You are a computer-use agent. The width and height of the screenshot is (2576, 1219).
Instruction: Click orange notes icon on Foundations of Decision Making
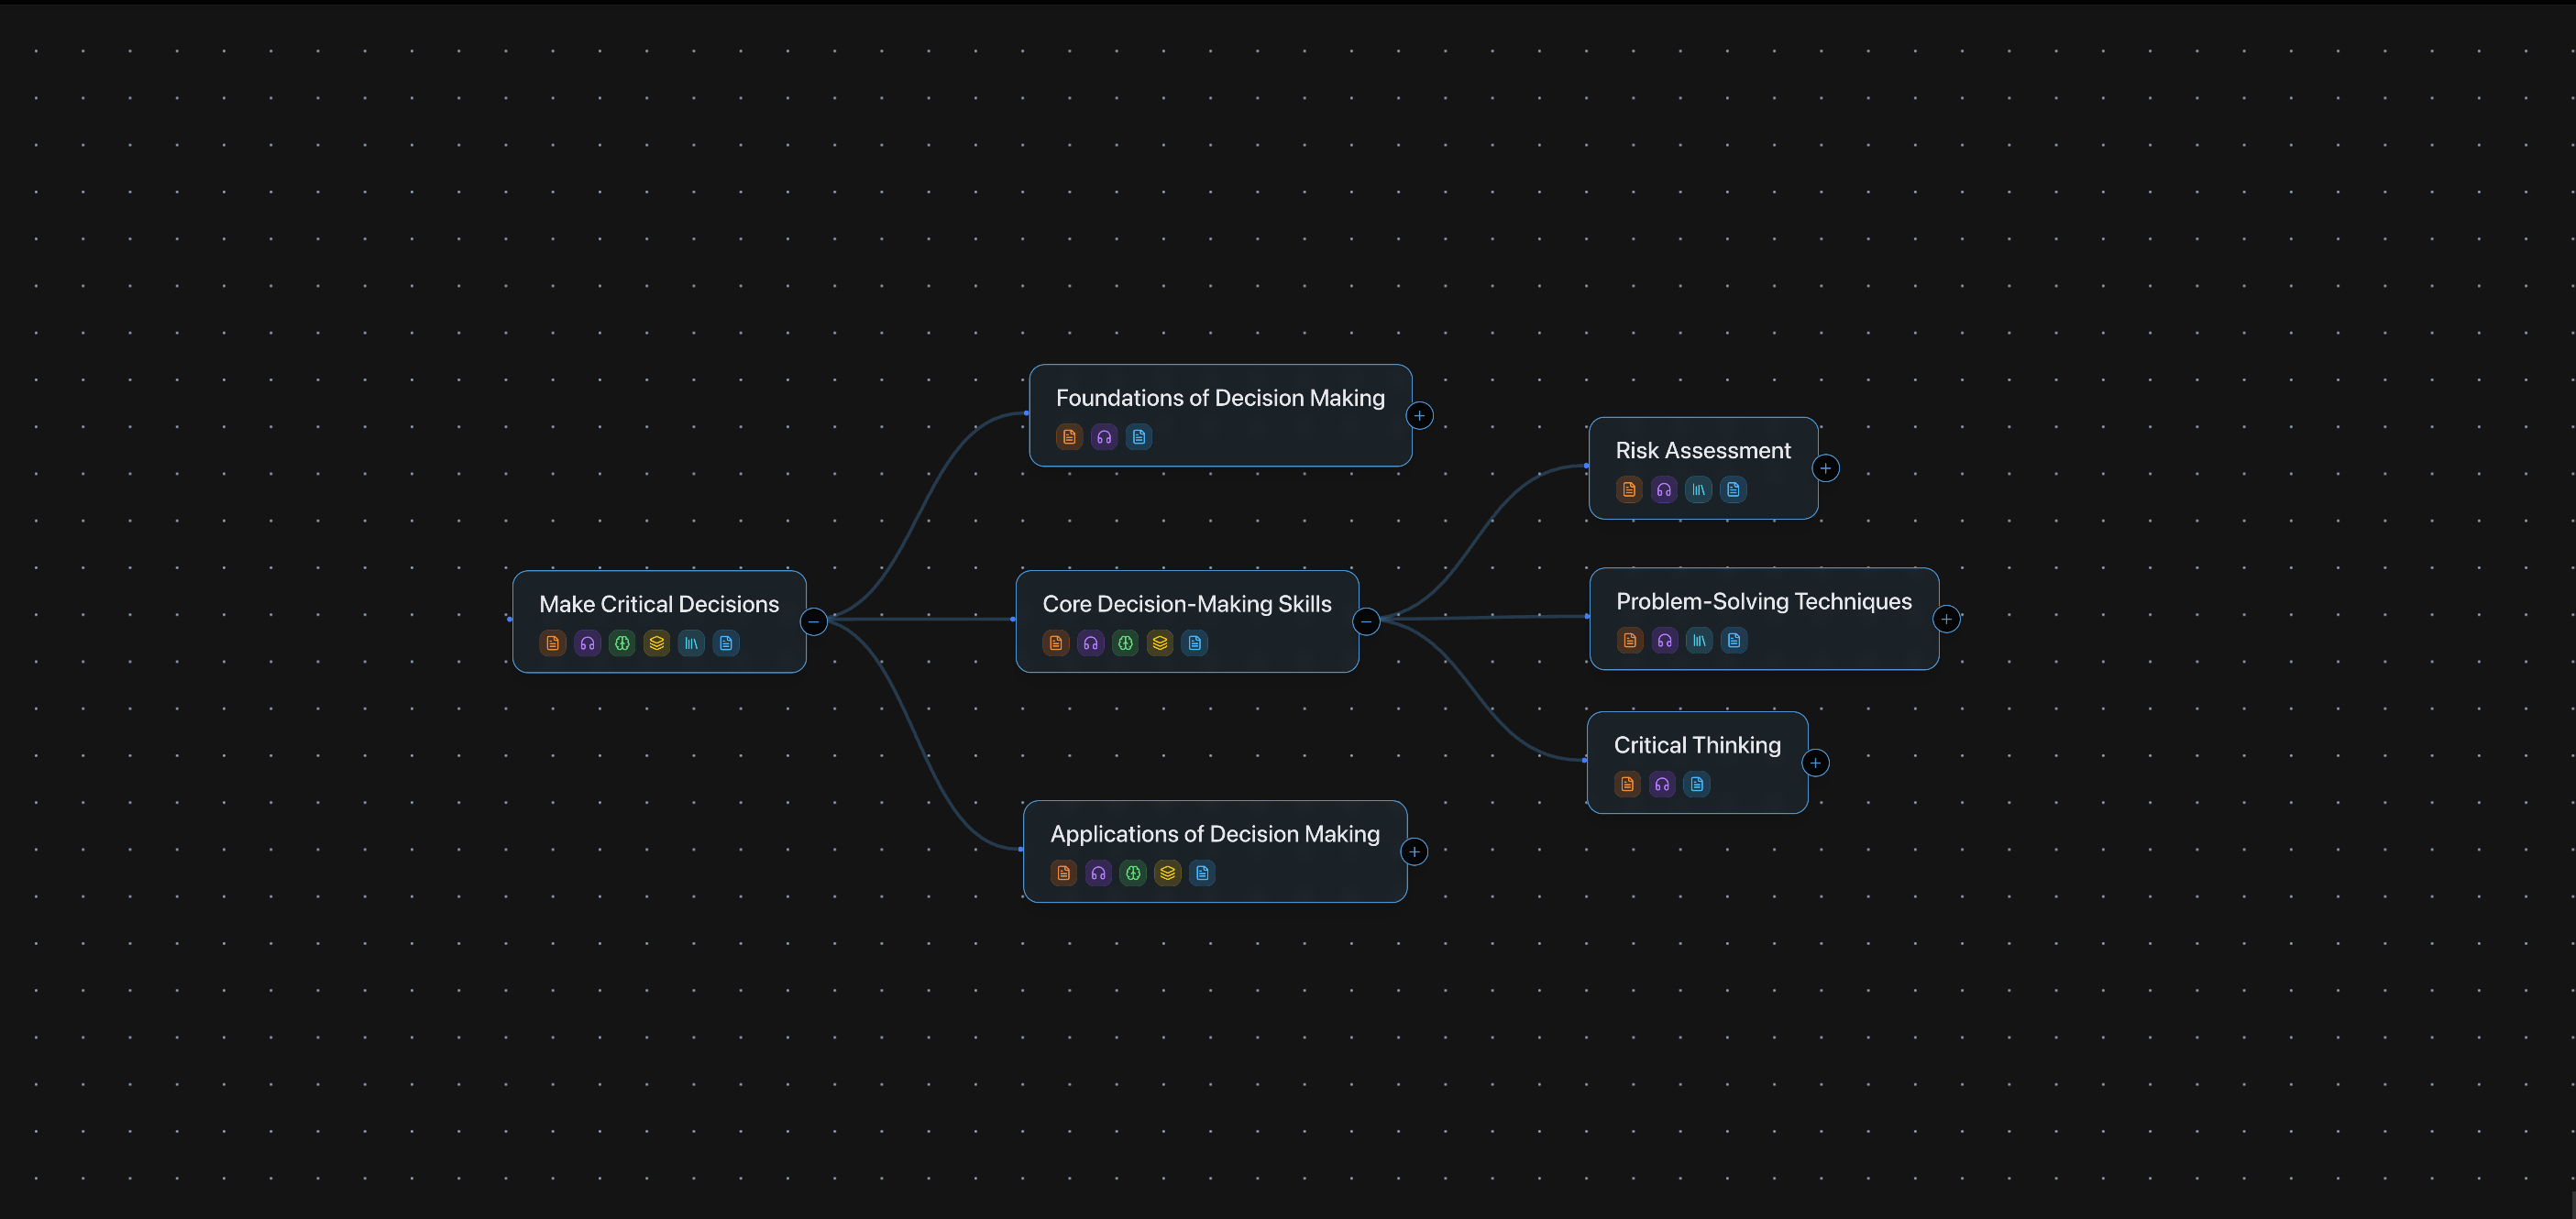click(1069, 437)
